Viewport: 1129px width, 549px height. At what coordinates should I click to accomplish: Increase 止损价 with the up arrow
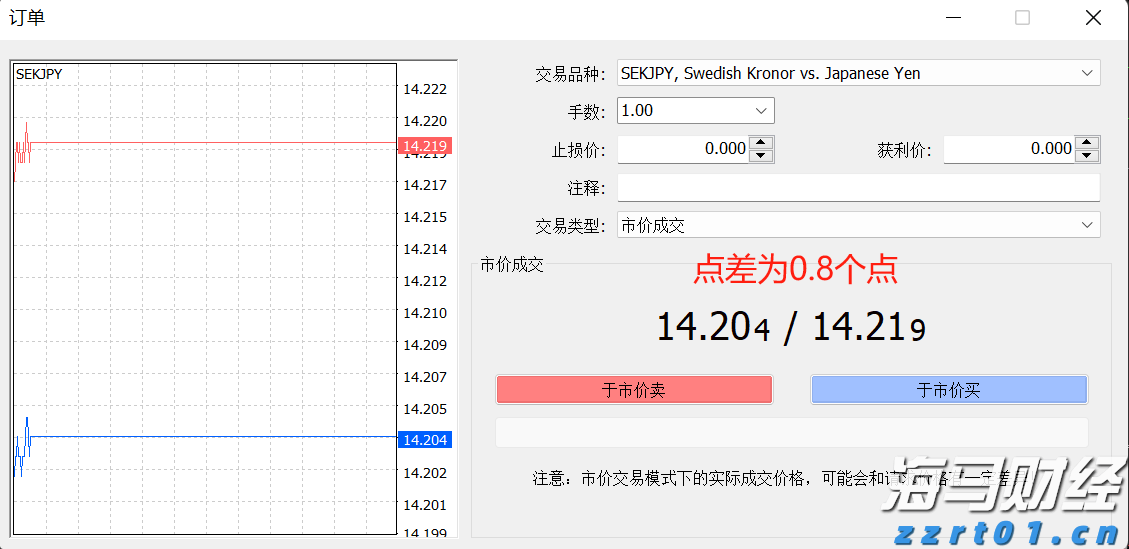click(x=762, y=143)
